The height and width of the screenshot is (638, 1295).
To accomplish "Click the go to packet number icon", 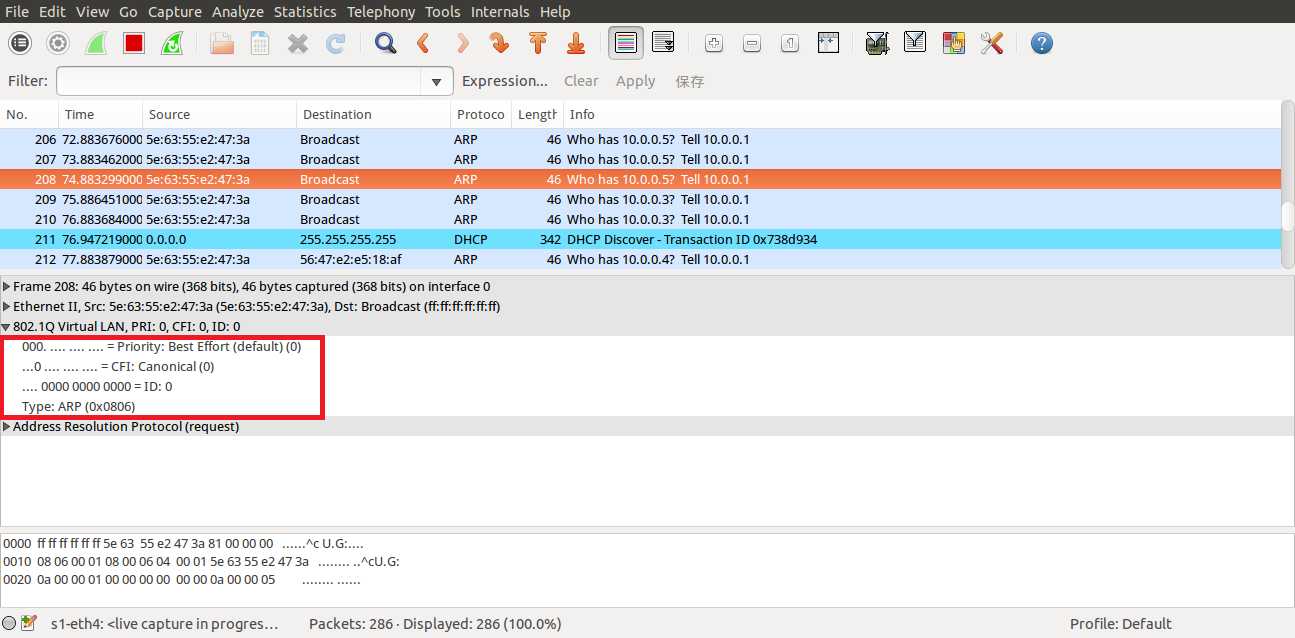I will [500, 43].
